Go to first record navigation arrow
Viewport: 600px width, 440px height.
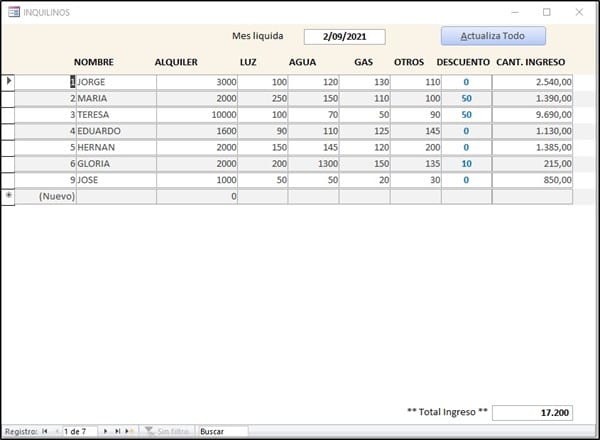click(44, 431)
